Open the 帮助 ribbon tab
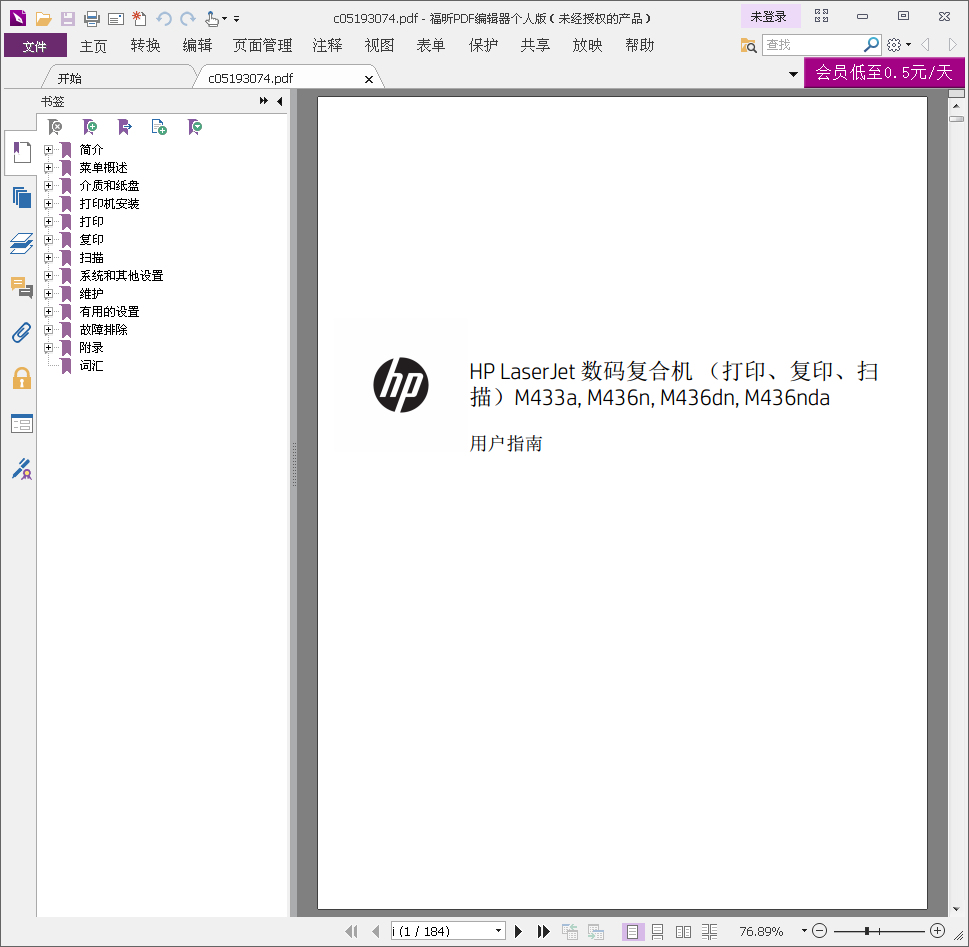Screen dimensions: 969x947 coord(640,46)
